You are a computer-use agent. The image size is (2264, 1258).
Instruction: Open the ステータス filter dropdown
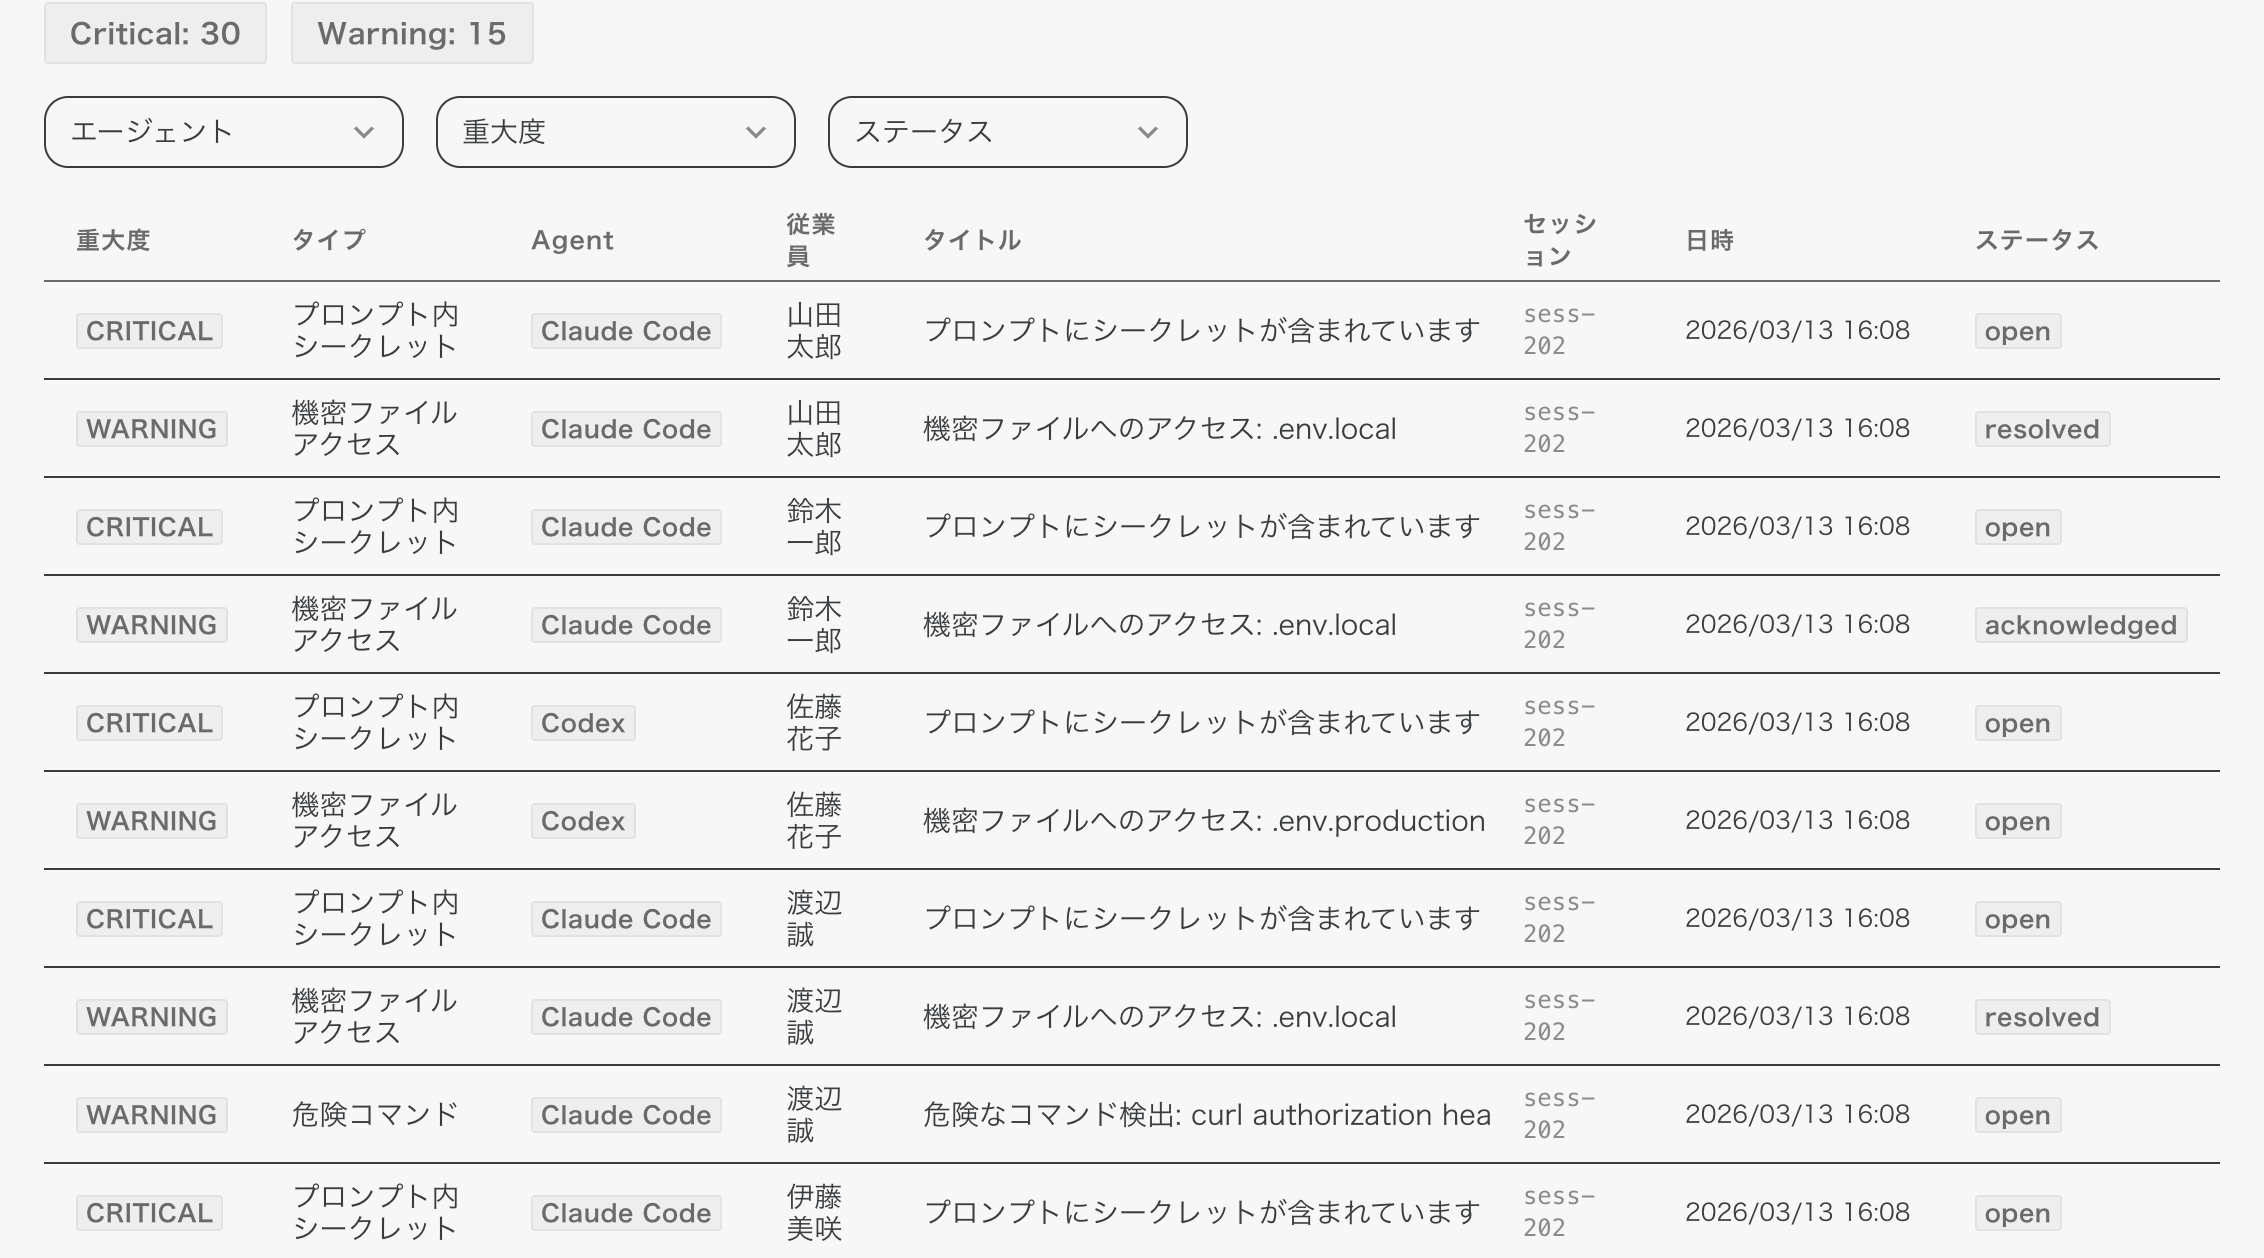tap(1006, 131)
